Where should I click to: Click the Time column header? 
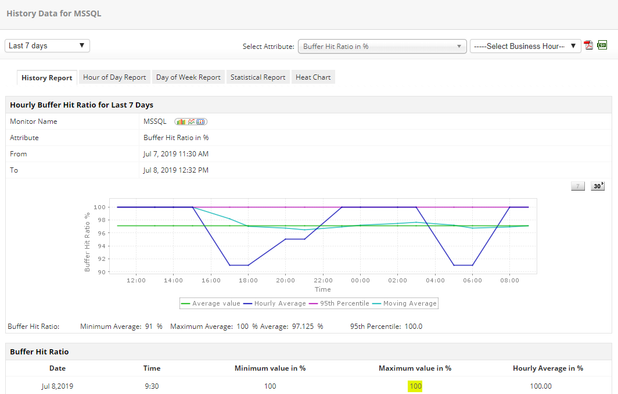pos(152,368)
